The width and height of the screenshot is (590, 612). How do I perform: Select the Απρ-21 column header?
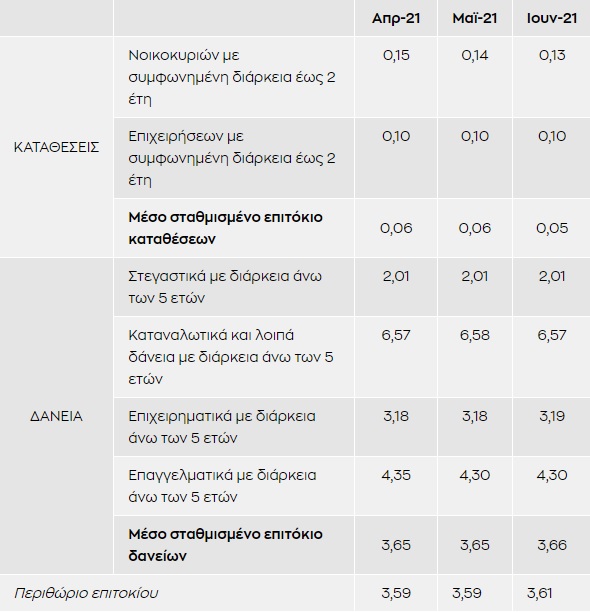pyautogui.click(x=396, y=18)
